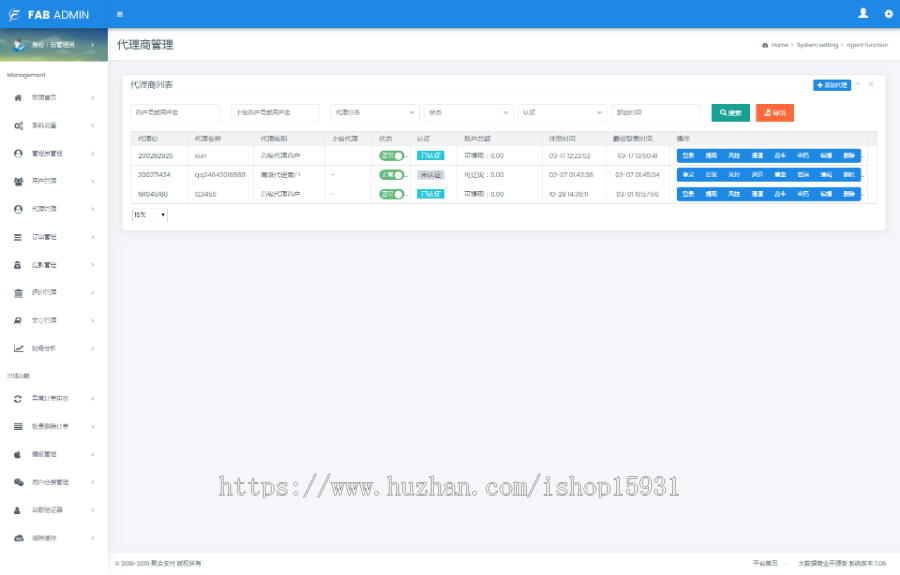Select the lock icon item in the sidebar
Viewport: 900px width, 575px height.
(x=18, y=265)
